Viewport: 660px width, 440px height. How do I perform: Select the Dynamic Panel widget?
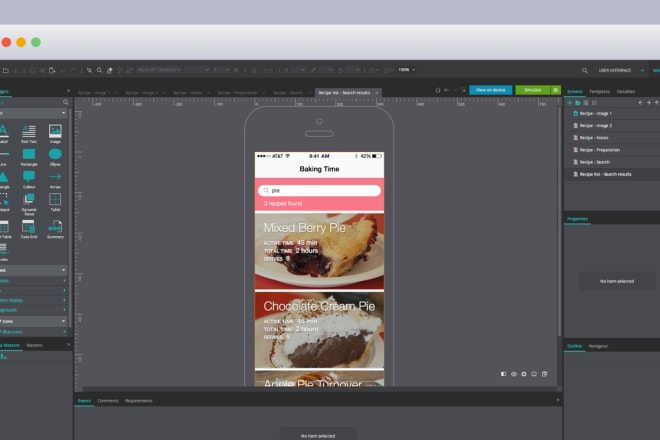(29, 204)
